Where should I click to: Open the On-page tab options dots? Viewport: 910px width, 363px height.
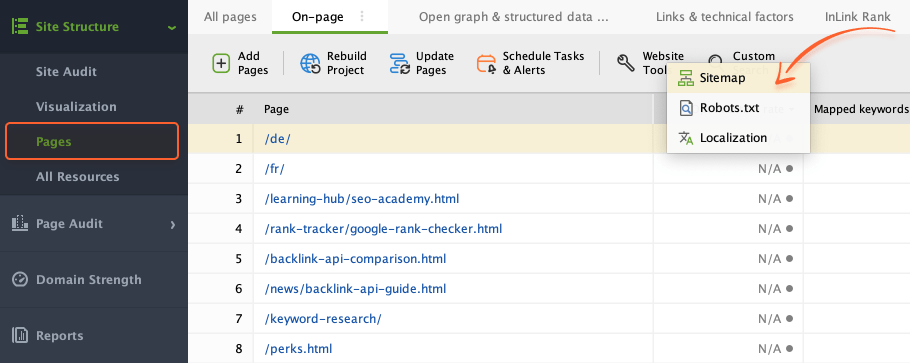(362, 16)
